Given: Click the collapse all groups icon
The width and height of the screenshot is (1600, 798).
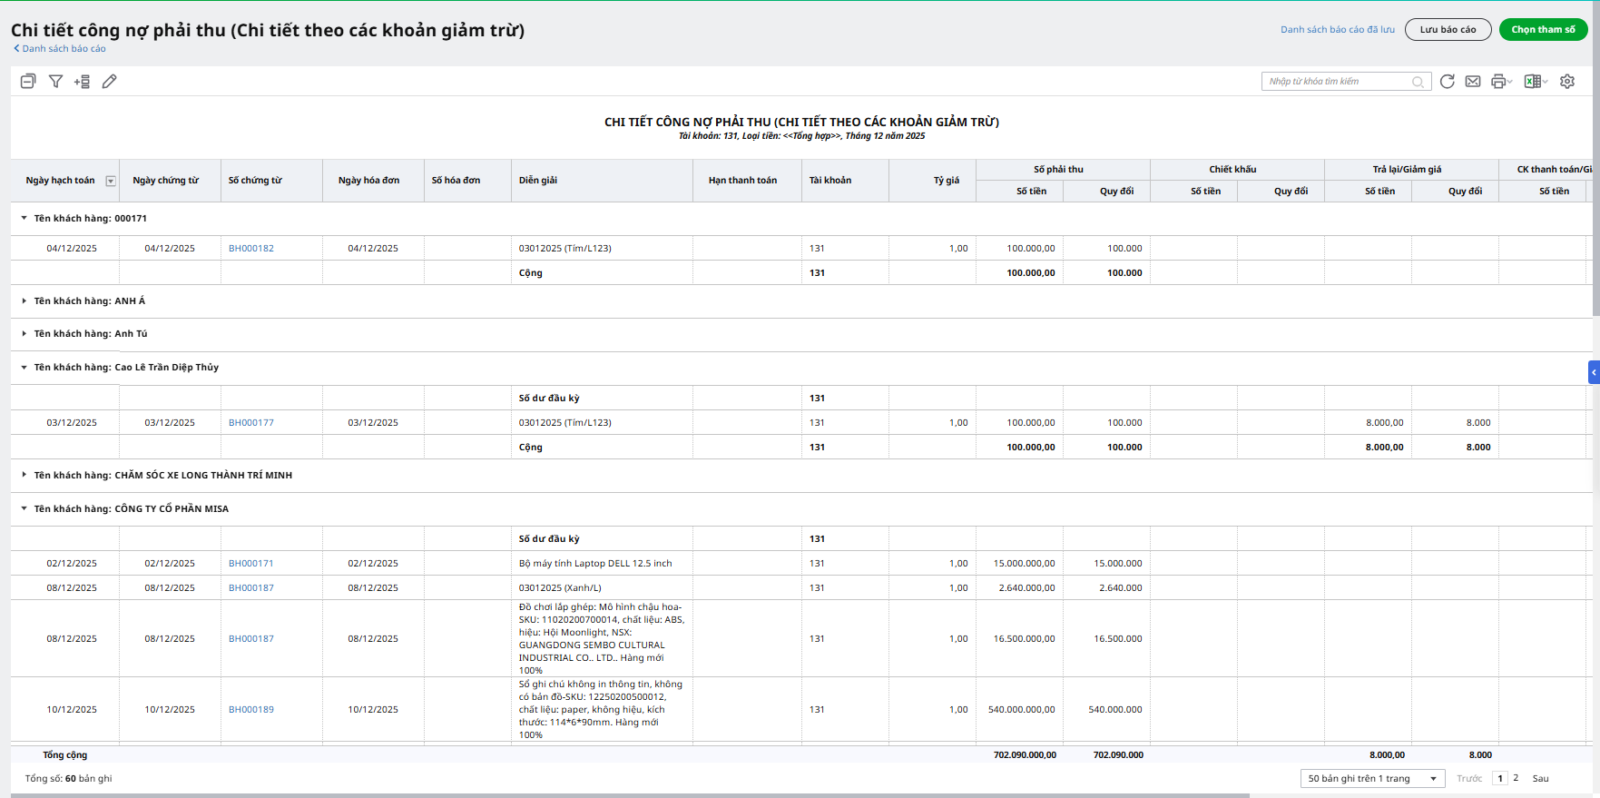Looking at the screenshot, I should (x=28, y=81).
